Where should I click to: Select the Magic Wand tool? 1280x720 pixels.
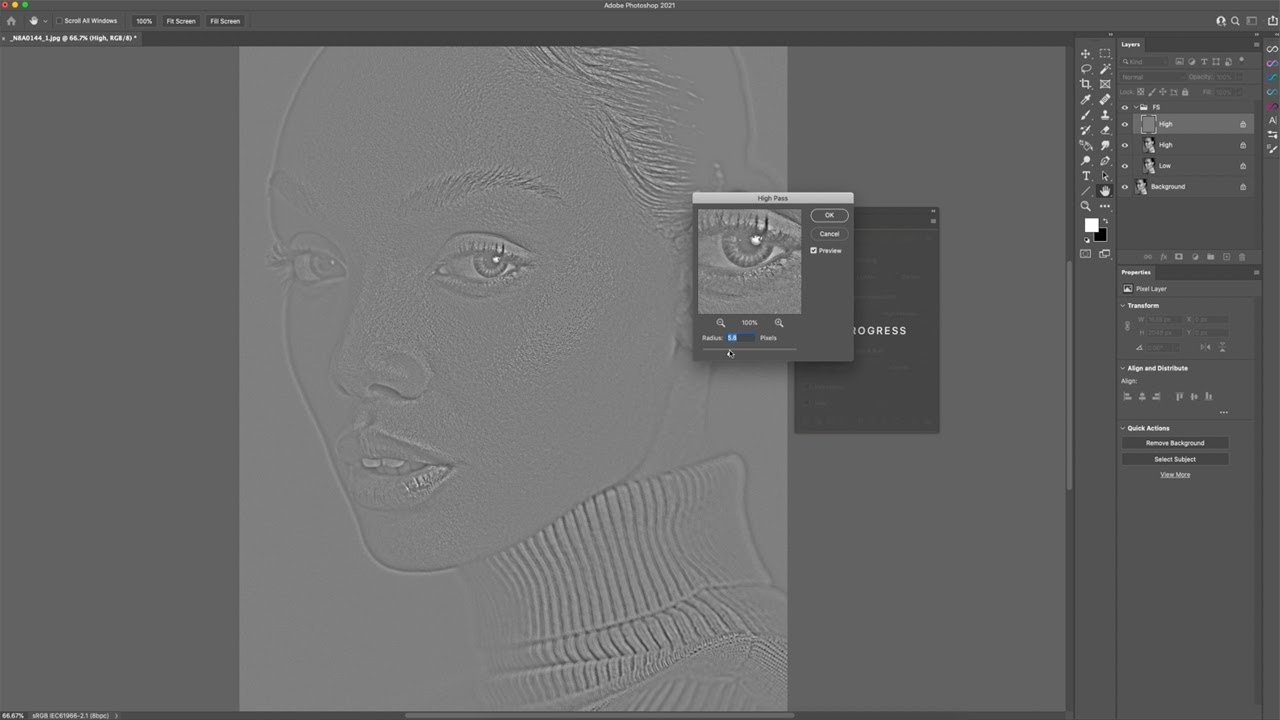1105,69
